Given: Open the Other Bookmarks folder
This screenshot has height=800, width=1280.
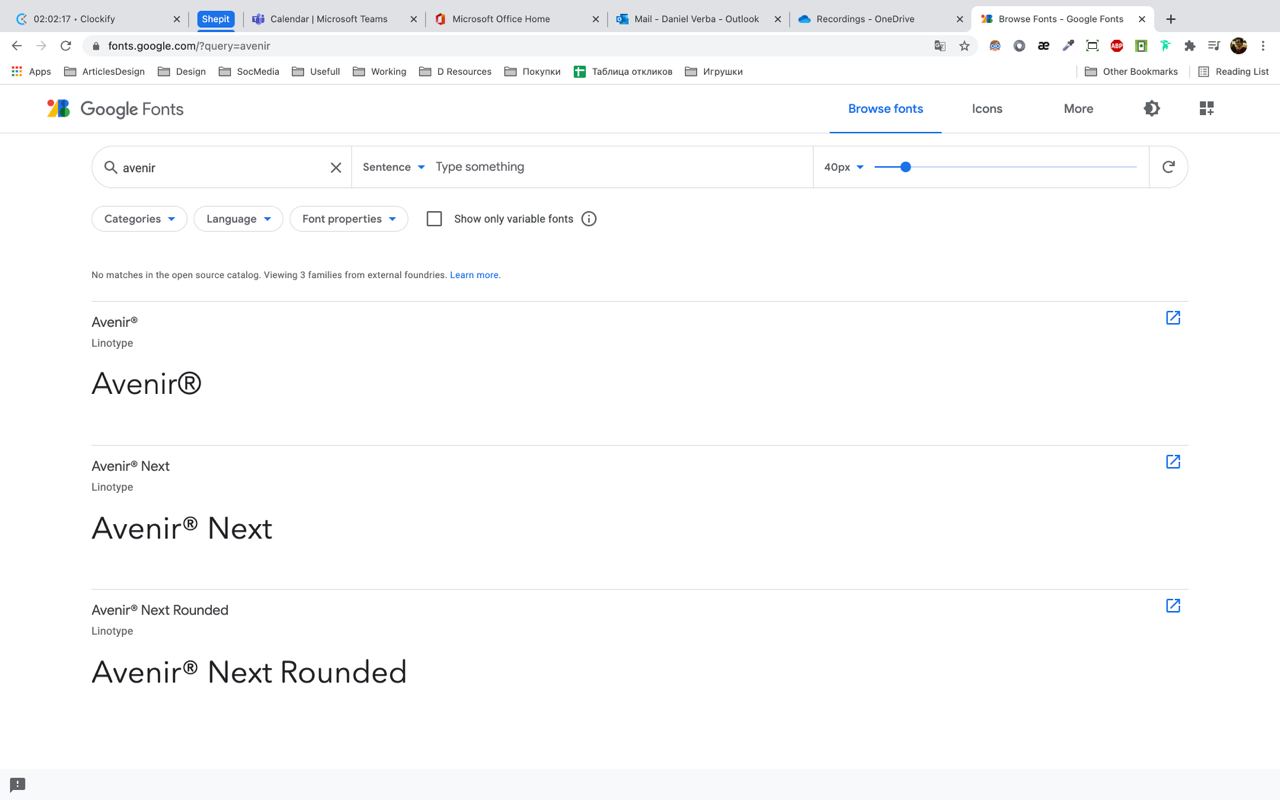Looking at the screenshot, I should click(x=1131, y=72).
